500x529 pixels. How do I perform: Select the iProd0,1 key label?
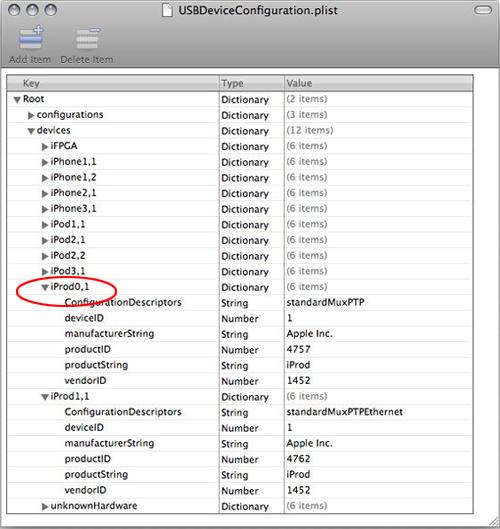pyautogui.click(x=70, y=287)
